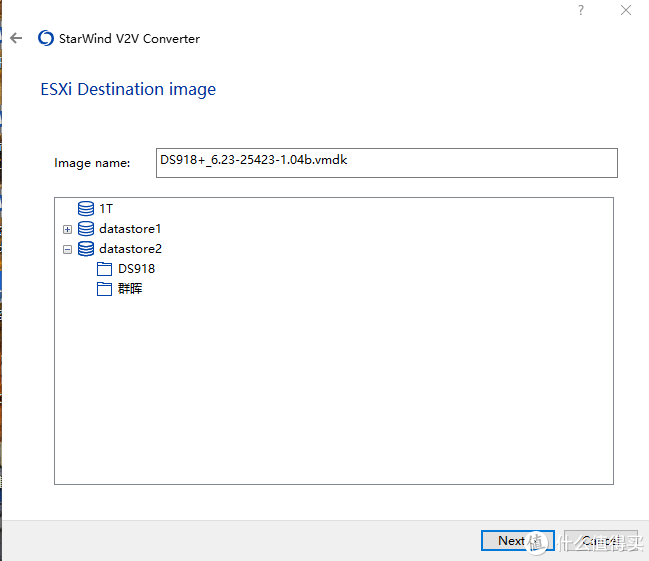
Task: Select the 1T datastore label
Action: coord(106,208)
